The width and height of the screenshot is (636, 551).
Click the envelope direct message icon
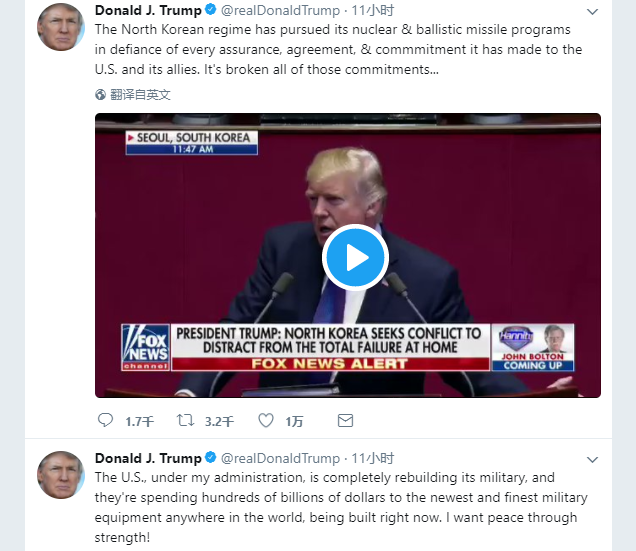pyautogui.click(x=345, y=421)
